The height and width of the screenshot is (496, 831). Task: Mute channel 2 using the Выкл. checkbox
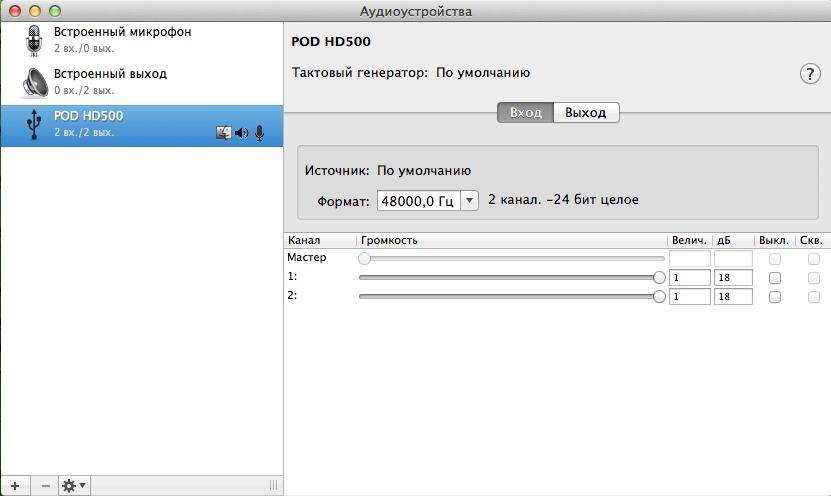774,297
